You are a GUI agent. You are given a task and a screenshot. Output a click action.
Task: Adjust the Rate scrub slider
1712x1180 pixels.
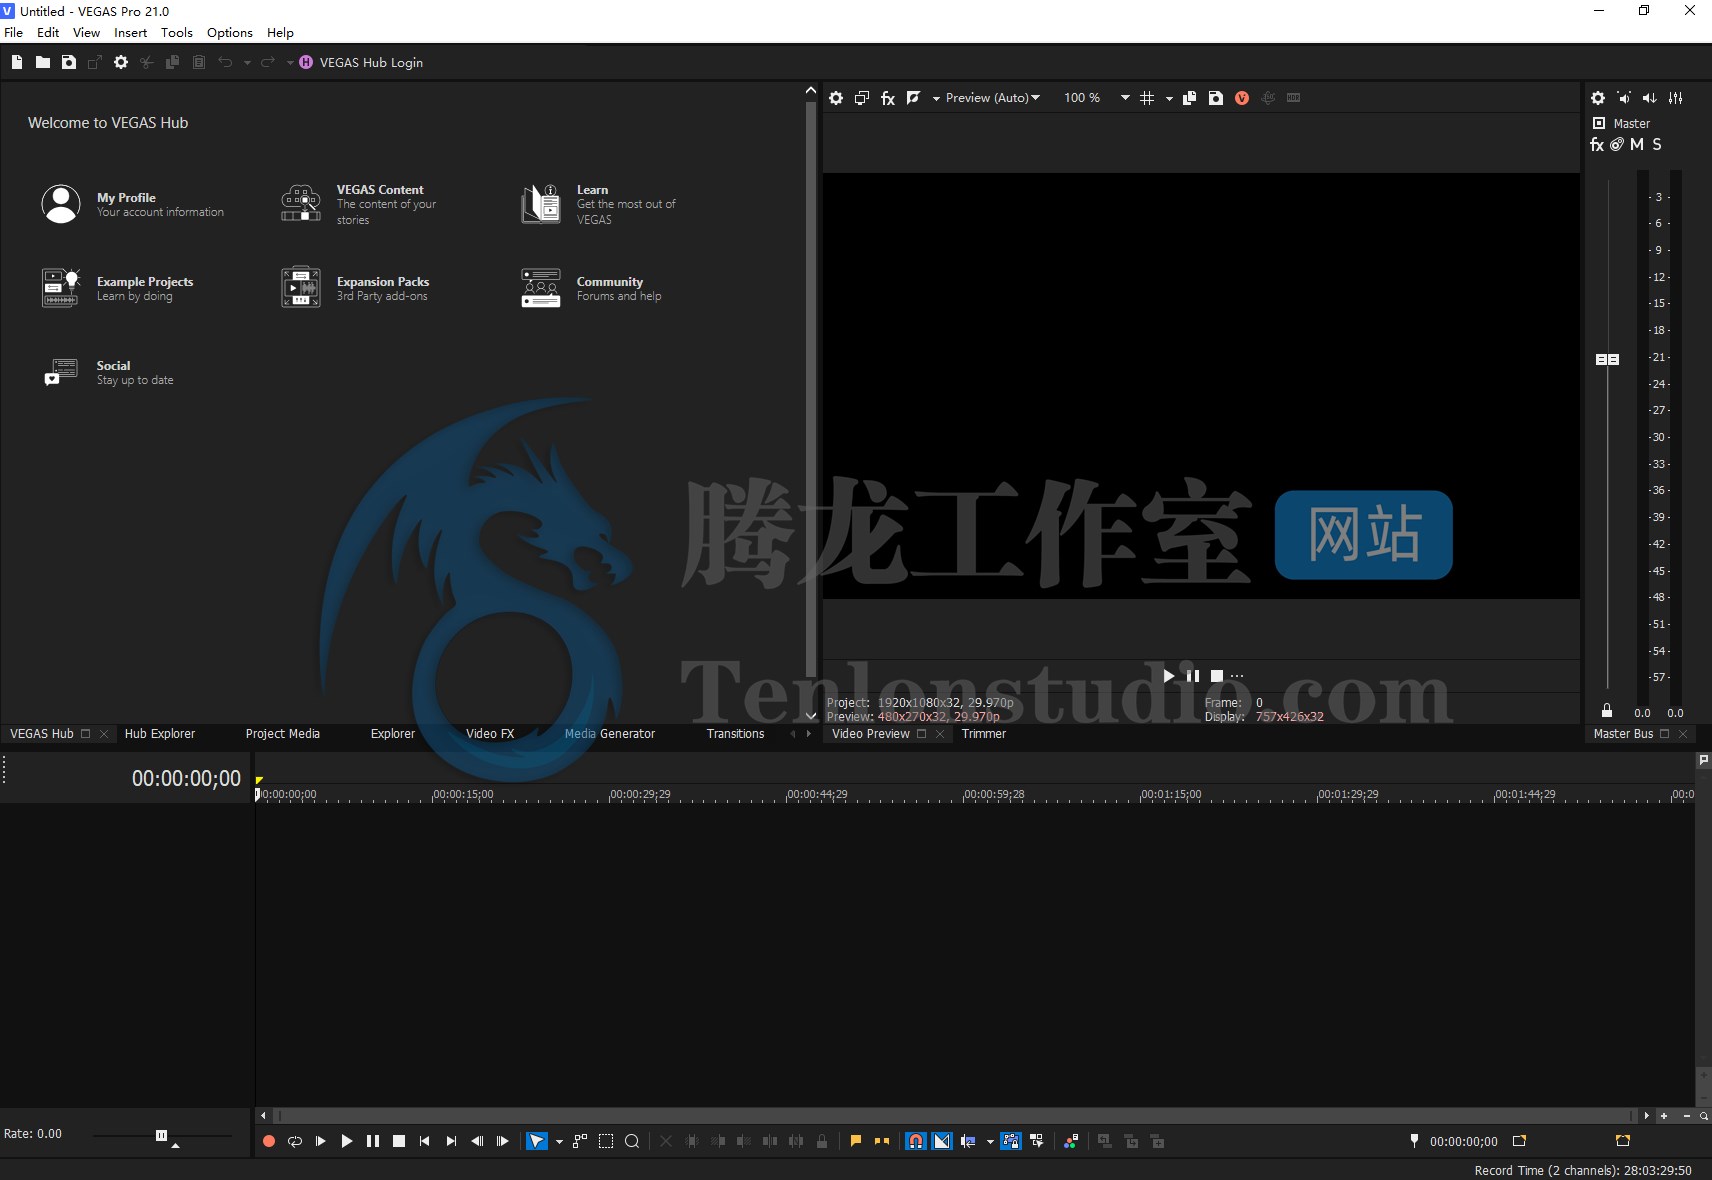coord(161,1135)
